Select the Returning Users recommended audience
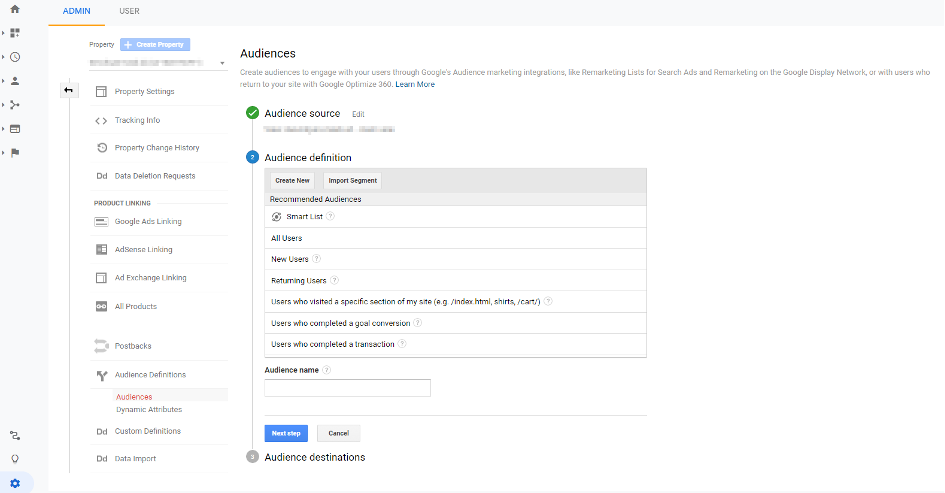The image size is (945, 493). pos(299,281)
